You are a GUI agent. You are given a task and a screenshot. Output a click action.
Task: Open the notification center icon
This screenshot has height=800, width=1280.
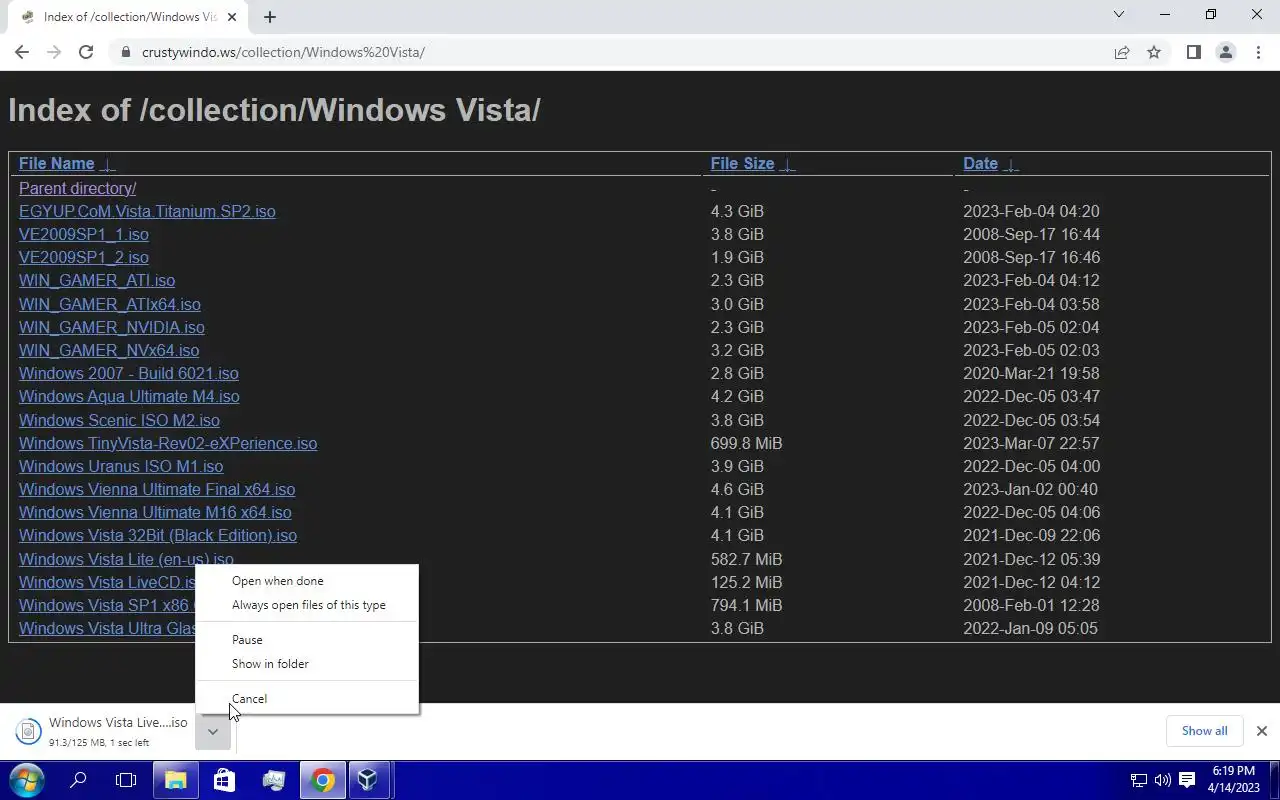coord(1187,780)
